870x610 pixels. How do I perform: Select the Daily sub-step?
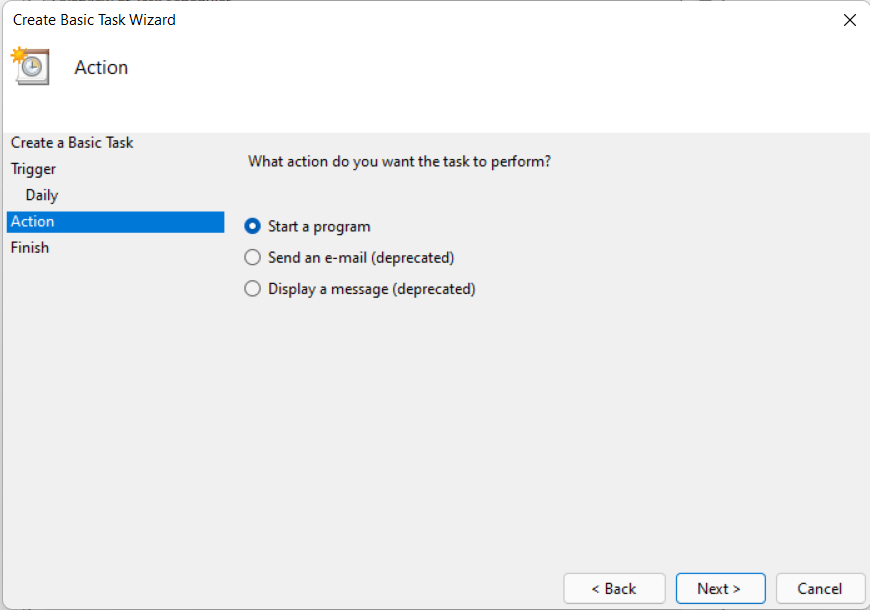41,195
